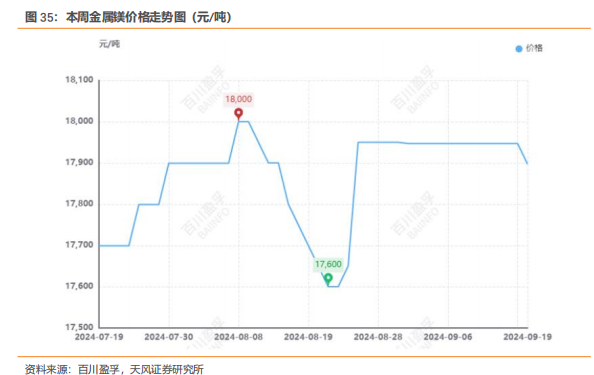This screenshot has height=375, width=594.
Task: Click y-axis label 17,800
Action: point(79,204)
